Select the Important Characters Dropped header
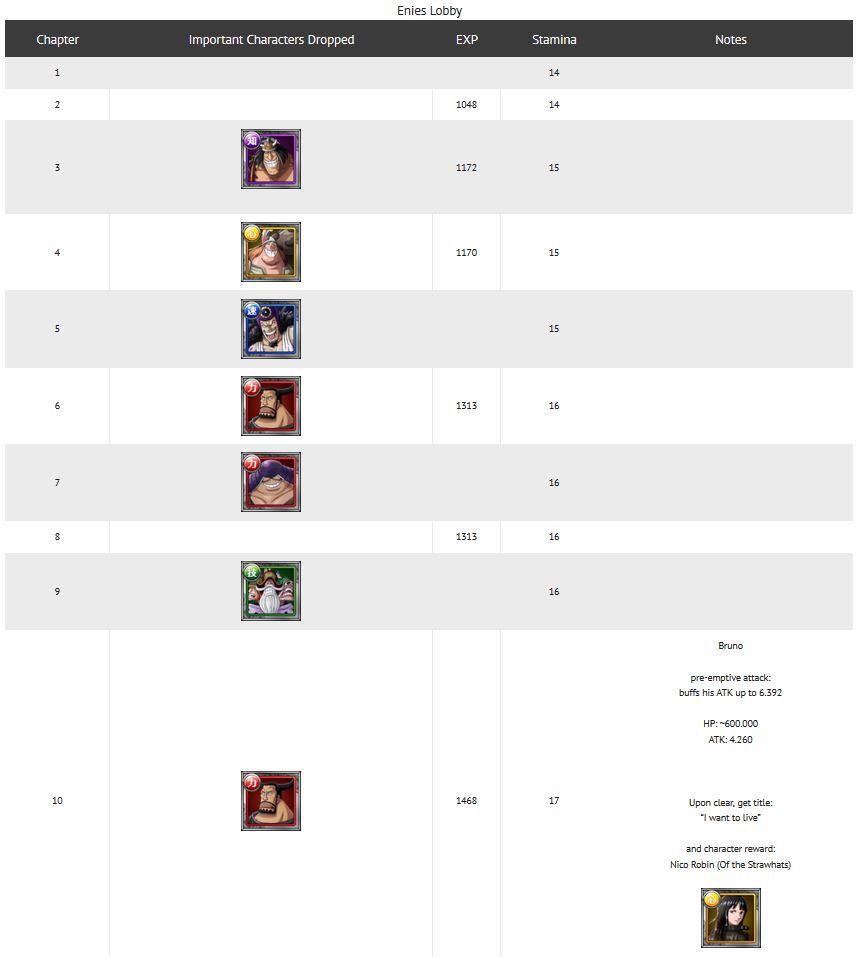Viewport: 858px width, 957px height. 271,40
